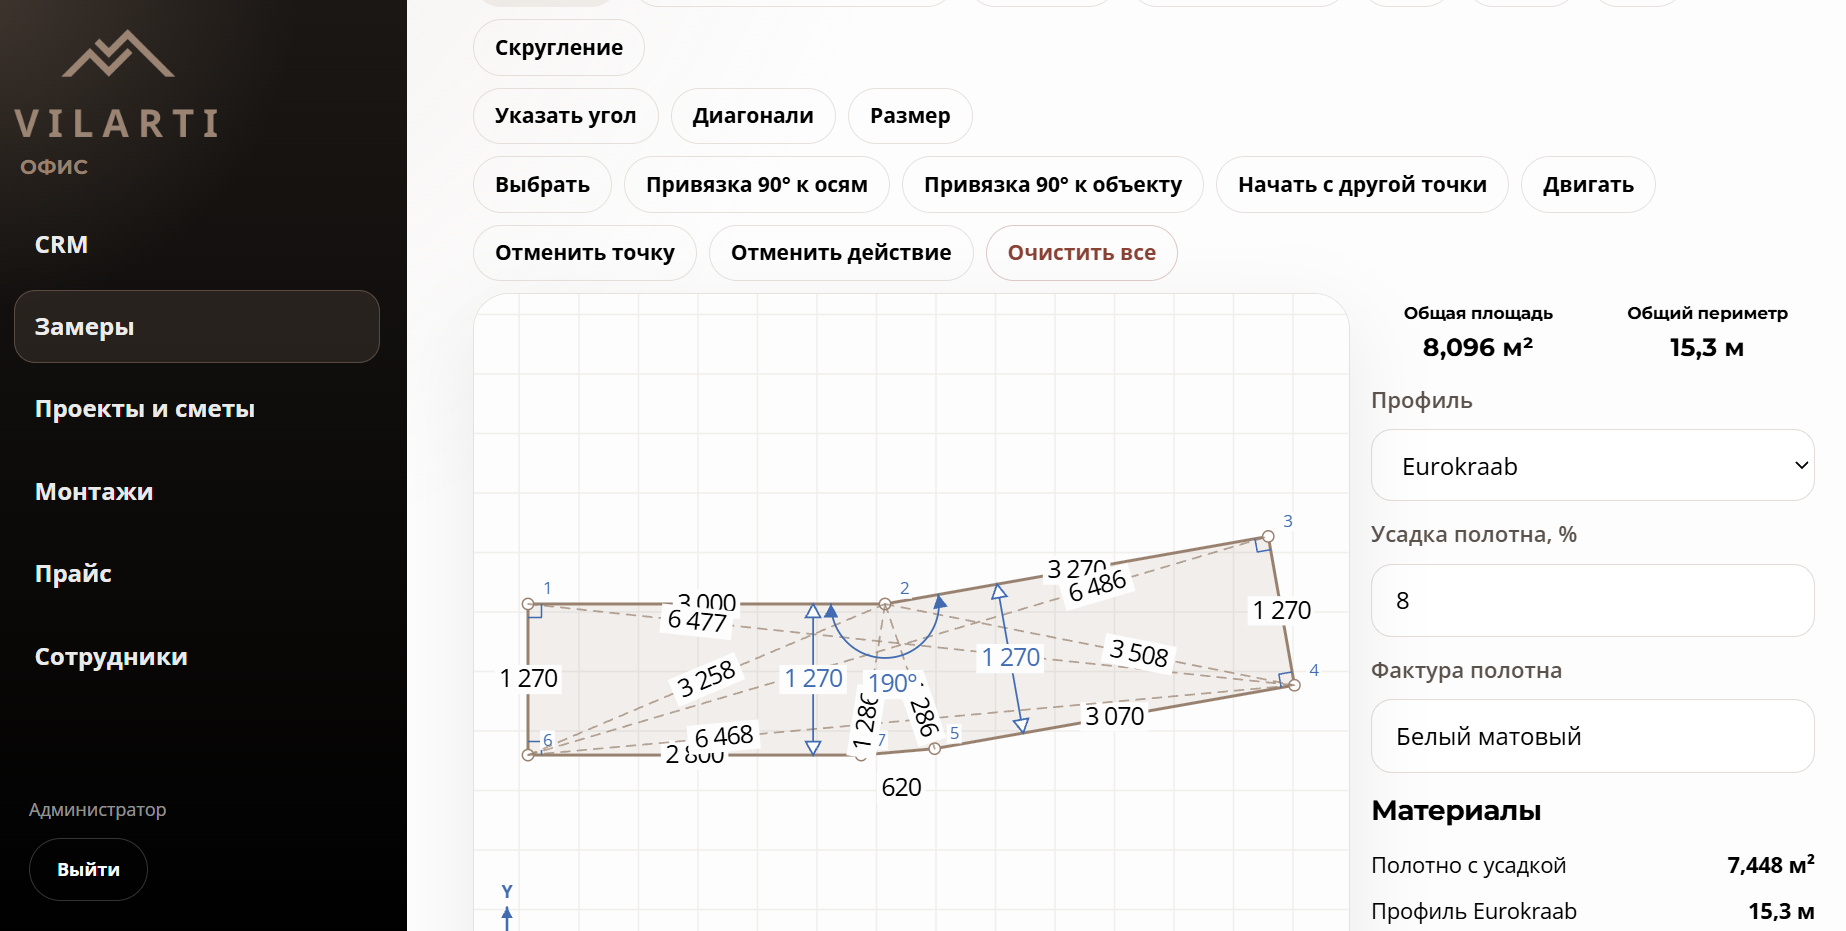Select vertex point 5 on drawing
This screenshot has height=931, width=1846.
934,748
